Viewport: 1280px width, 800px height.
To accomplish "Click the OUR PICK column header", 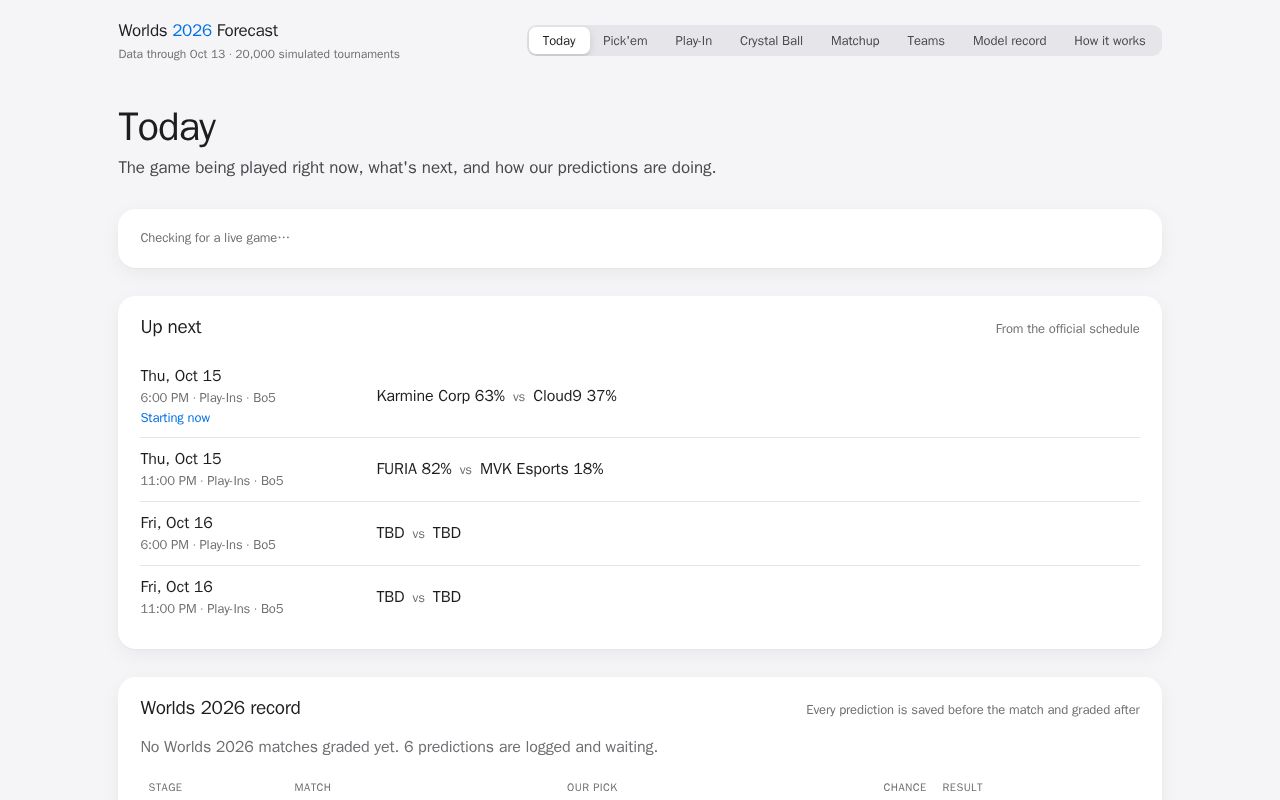I will pos(592,788).
